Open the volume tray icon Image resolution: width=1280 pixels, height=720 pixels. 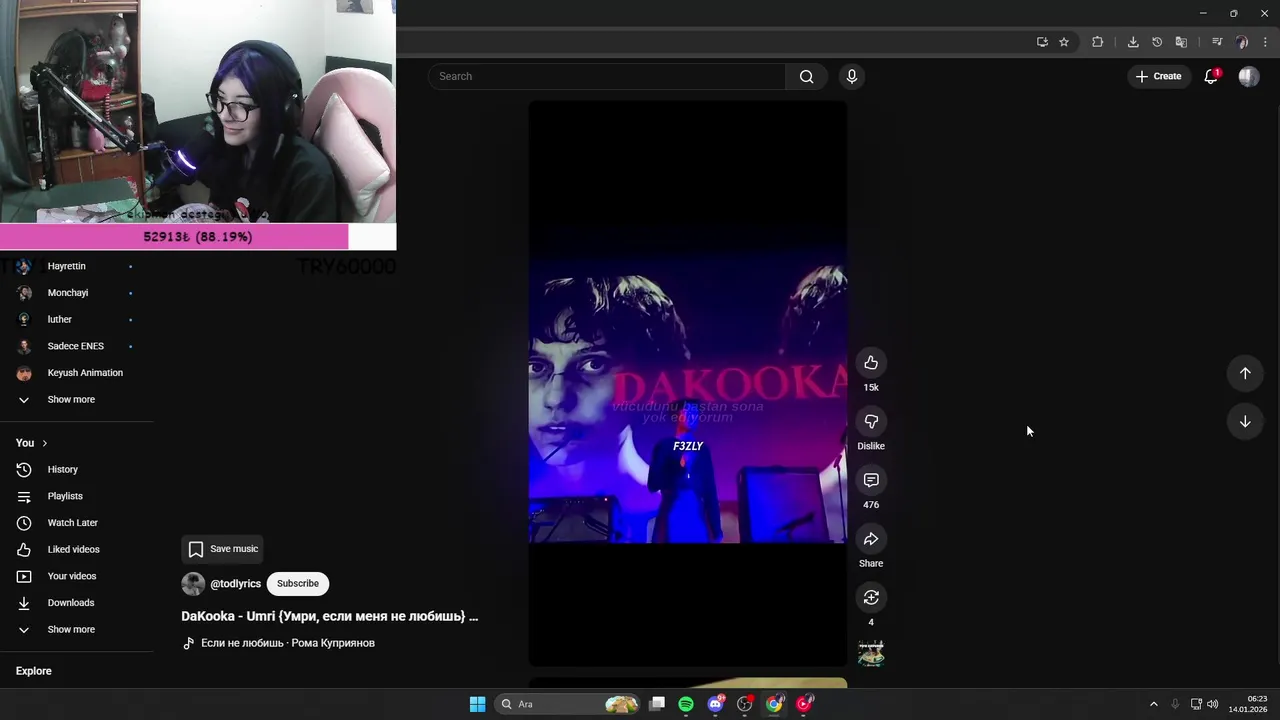(x=1213, y=704)
